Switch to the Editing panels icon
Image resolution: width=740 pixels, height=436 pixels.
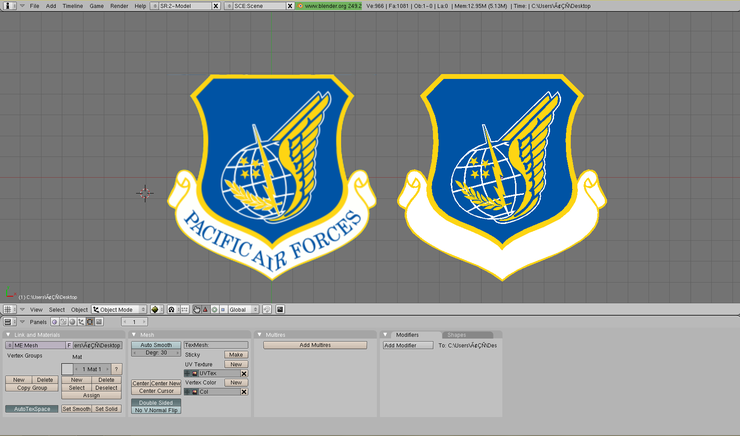[x=90, y=322]
